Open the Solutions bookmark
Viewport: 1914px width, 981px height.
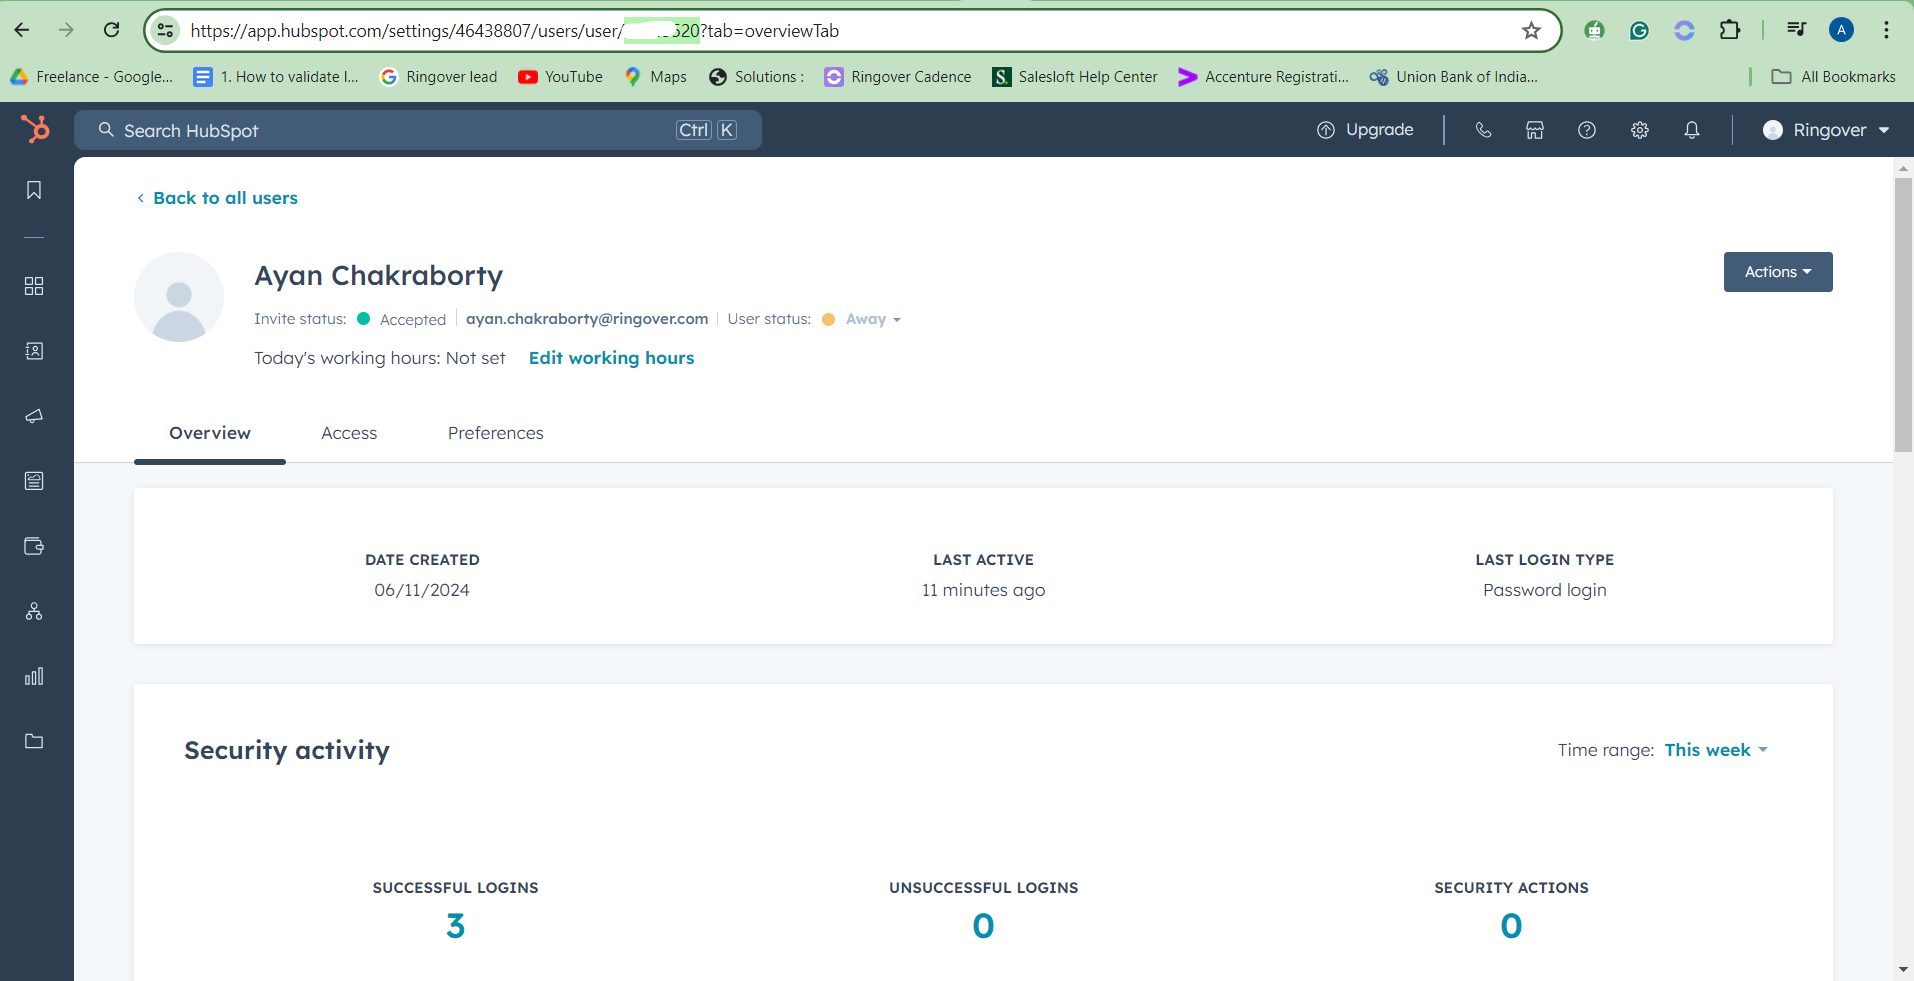point(756,77)
